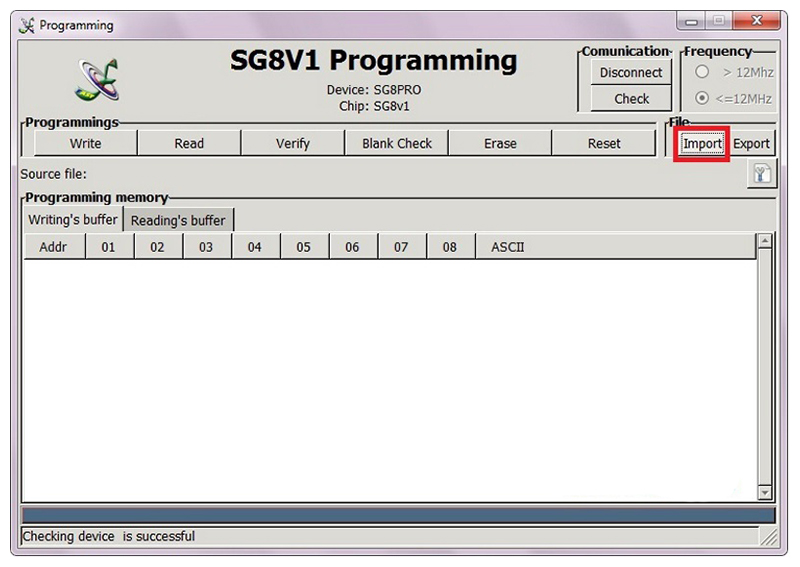The image size is (800, 567).
Task: Click the Read programming button
Action: [x=189, y=143]
